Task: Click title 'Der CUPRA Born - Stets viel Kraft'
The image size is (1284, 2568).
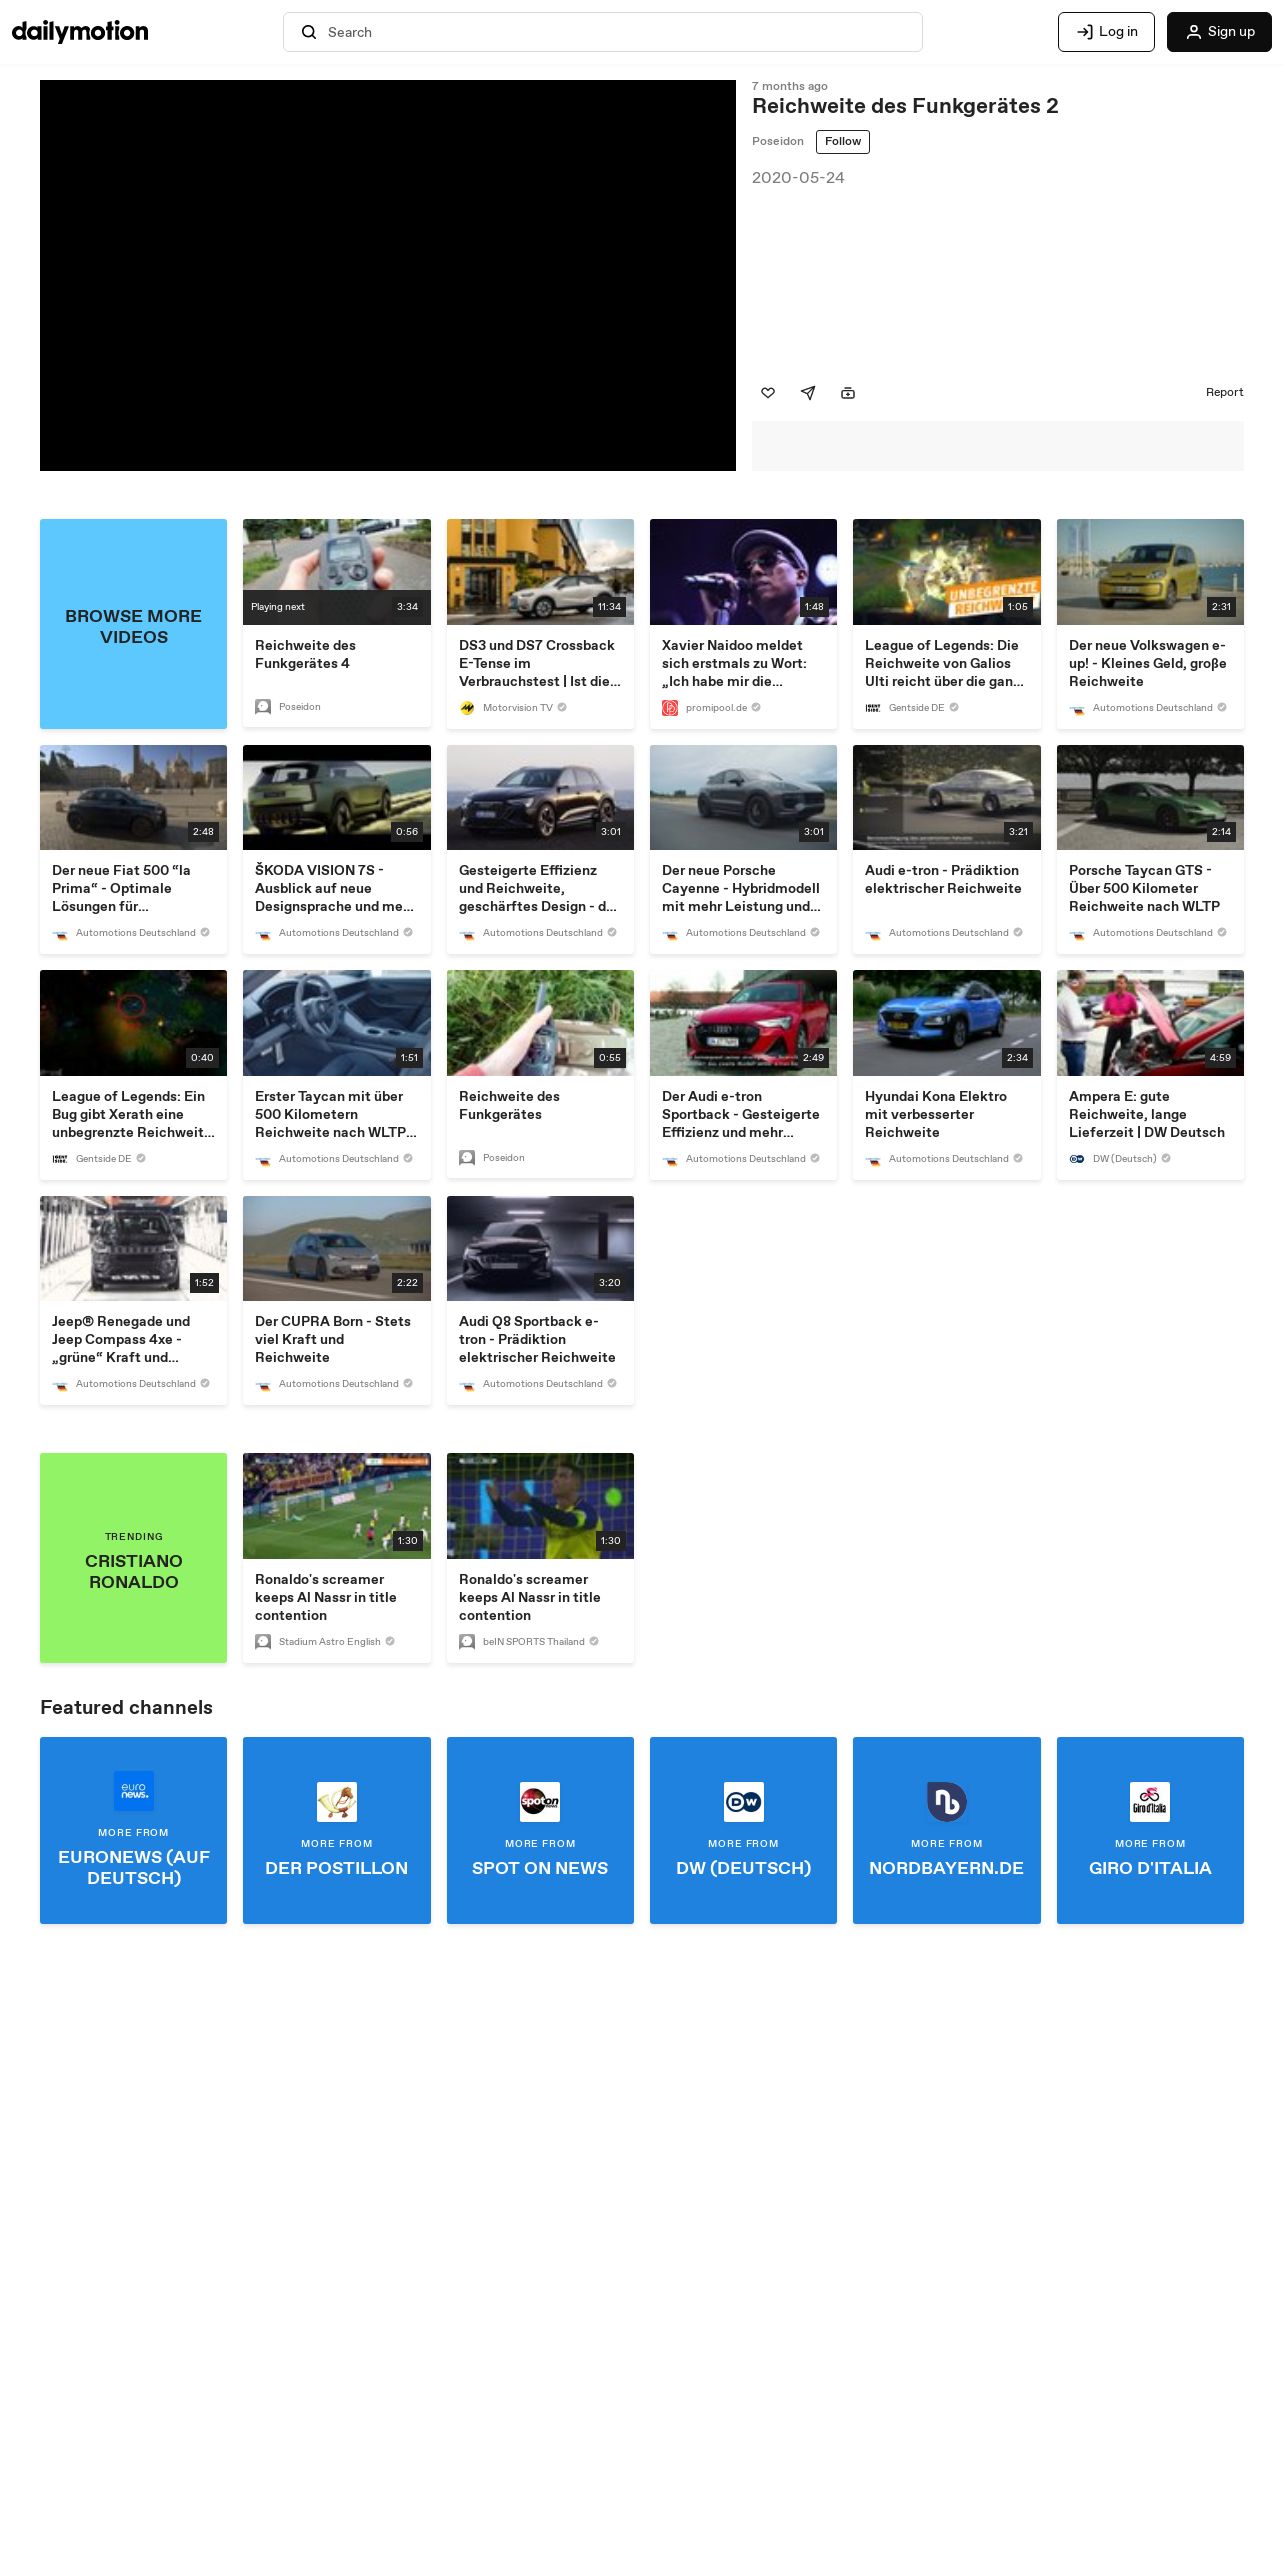Action: pos(333,1340)
